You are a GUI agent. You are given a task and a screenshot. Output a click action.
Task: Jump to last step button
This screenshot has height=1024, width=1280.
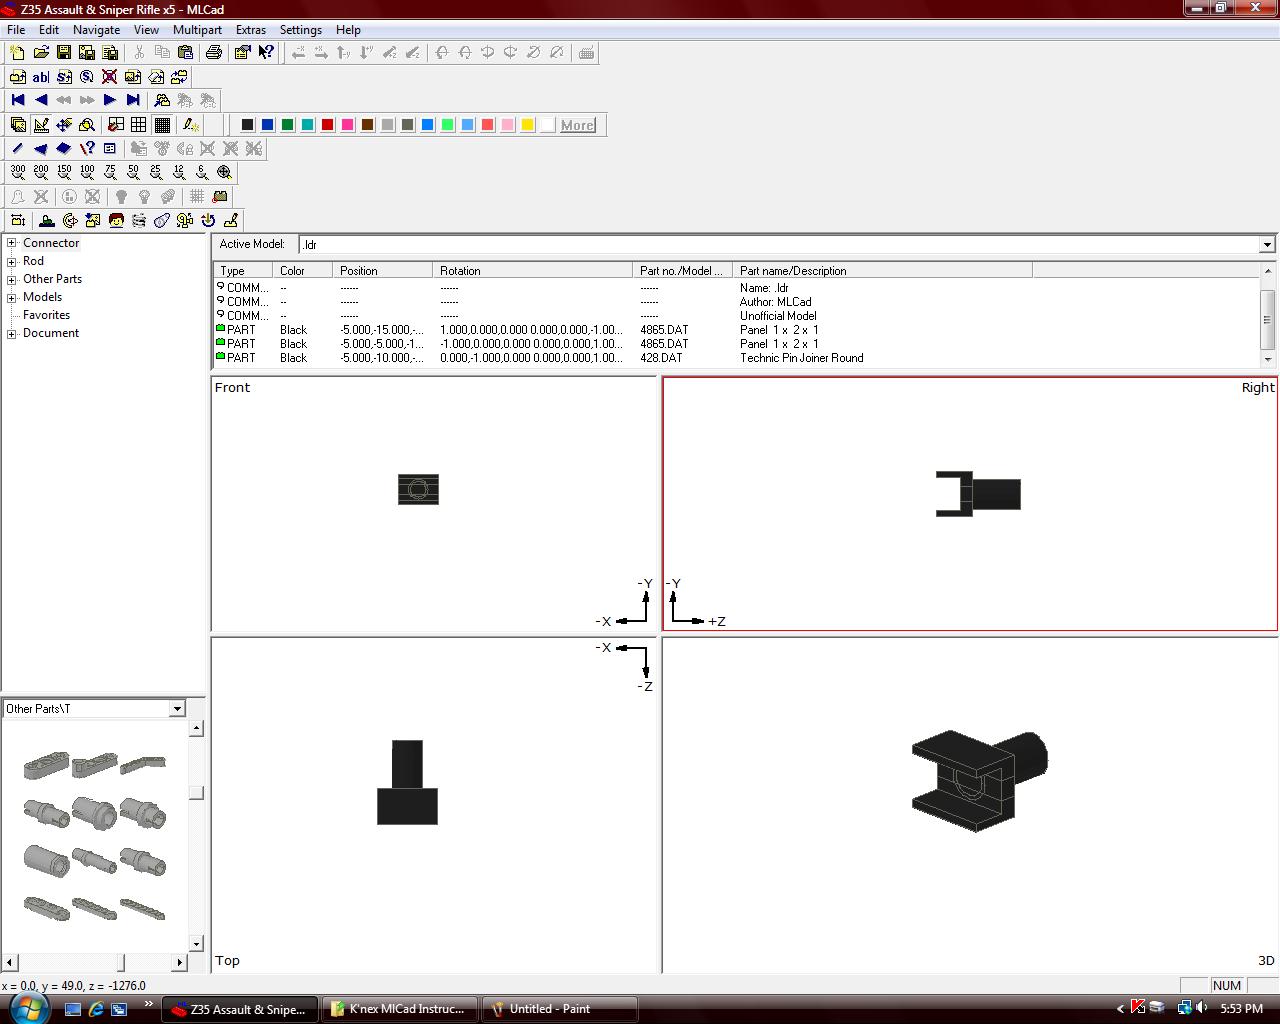[133, 100]
